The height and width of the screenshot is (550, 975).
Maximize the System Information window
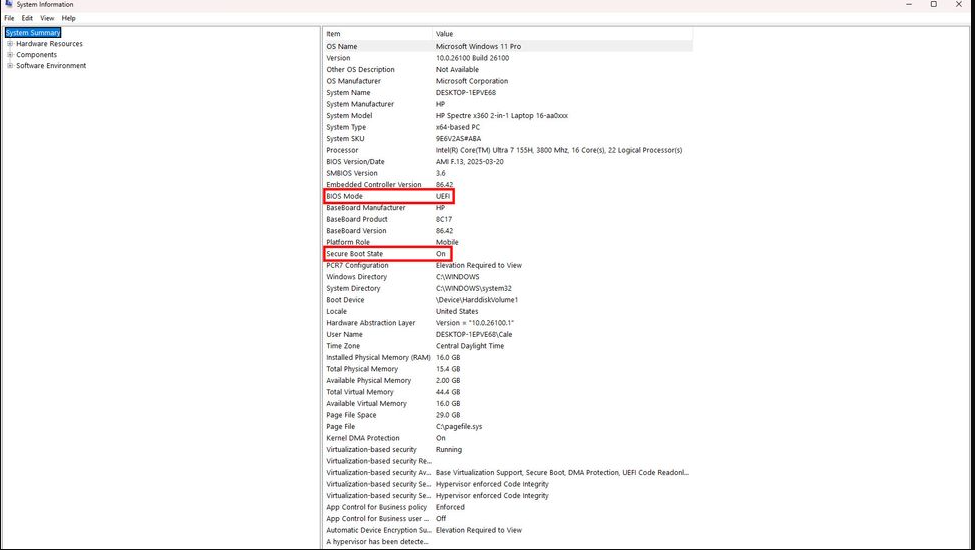tap(934, 5)
